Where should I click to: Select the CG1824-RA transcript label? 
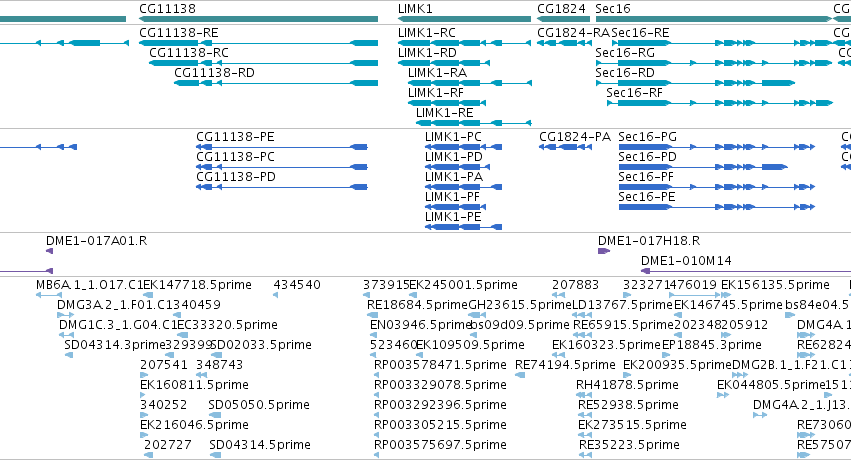[574, 33]
